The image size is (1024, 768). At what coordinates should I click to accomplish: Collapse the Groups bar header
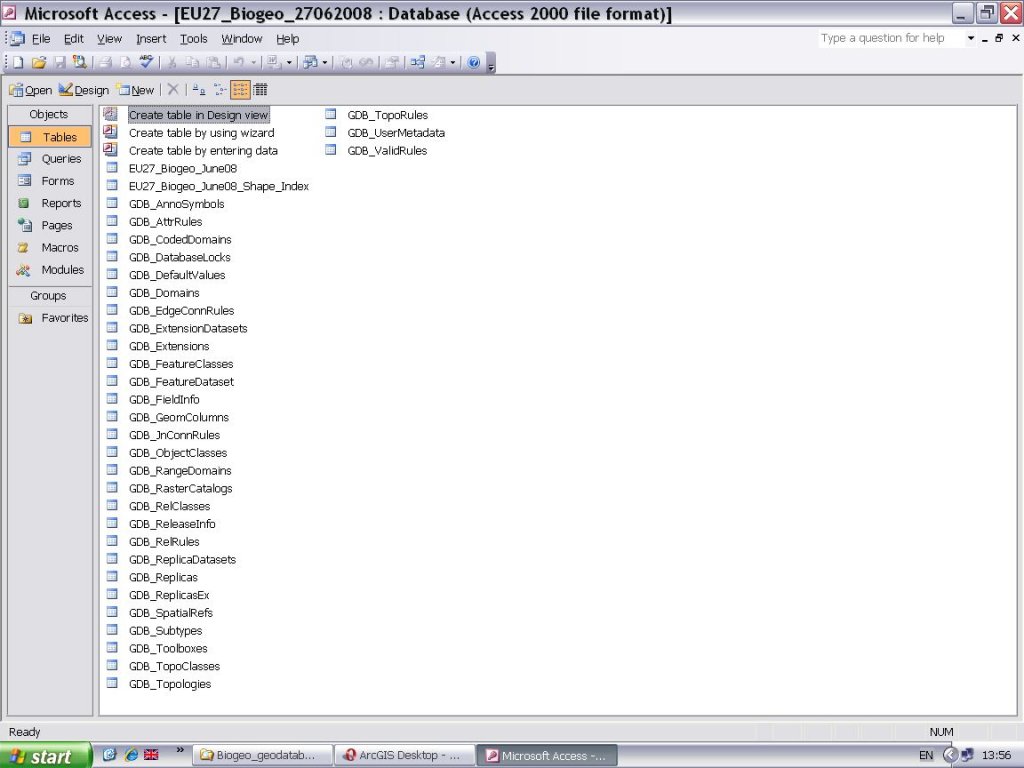pyautogui.click(x=49, y=296)
